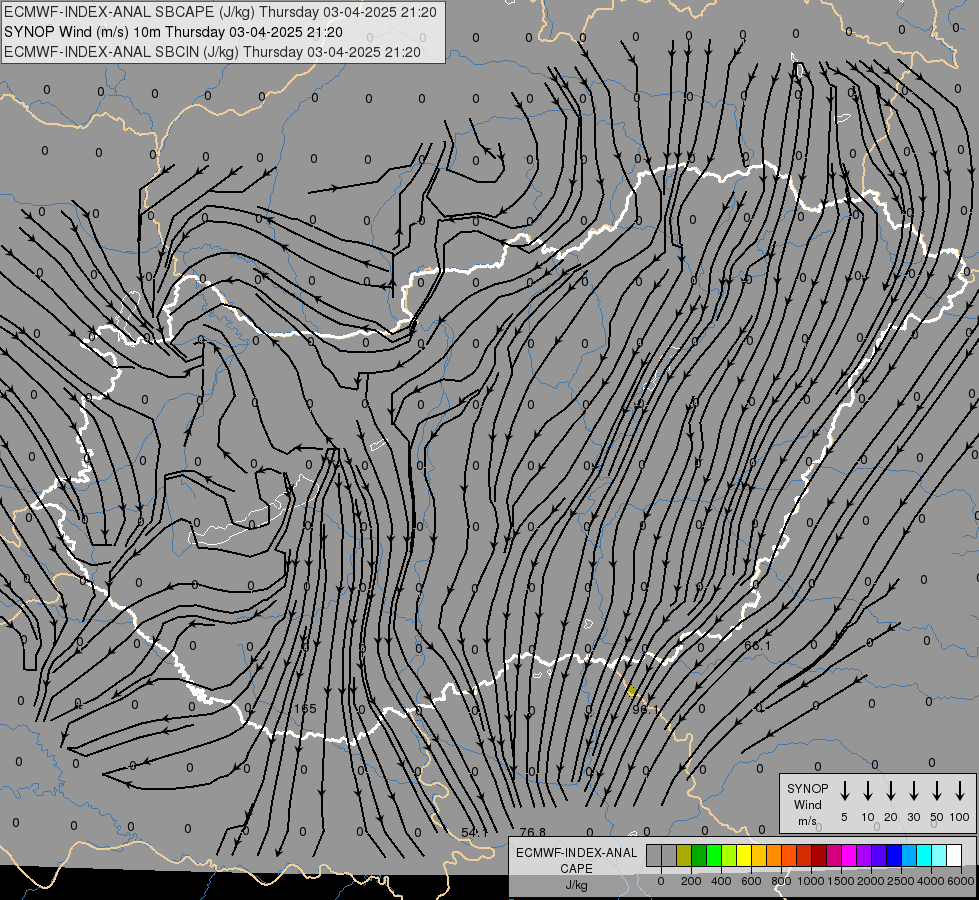The width and height of the screenshot is (979, 900).
Task: Pick the bright magenta CAPE scale swatch
Action: point(849,855)
